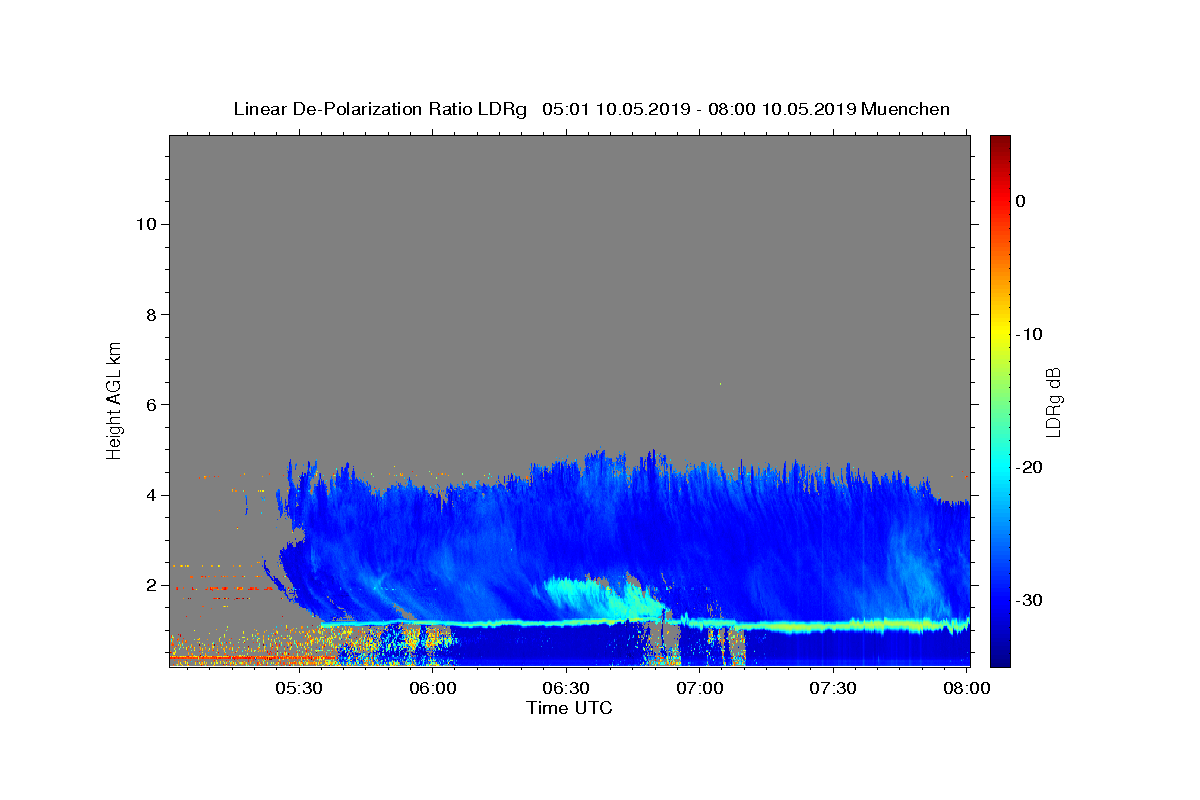The height and width of the screenshot is (800, 1200).
Task: Click the Time UTC axis title
Action: 569,708
